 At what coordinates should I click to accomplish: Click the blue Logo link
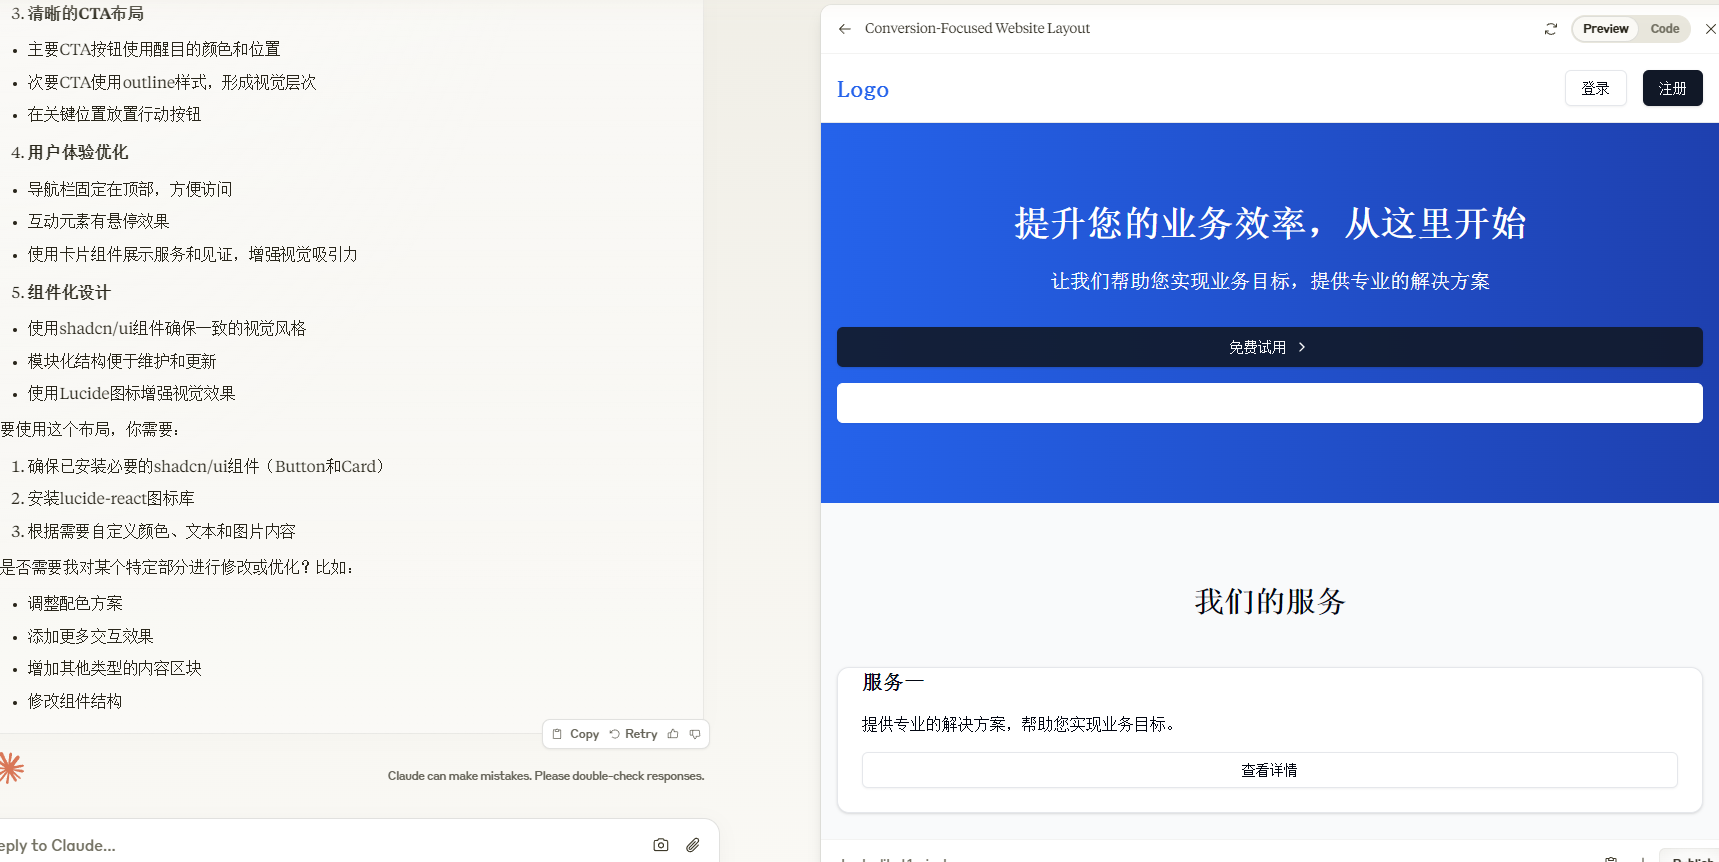(x=862, y=89)
